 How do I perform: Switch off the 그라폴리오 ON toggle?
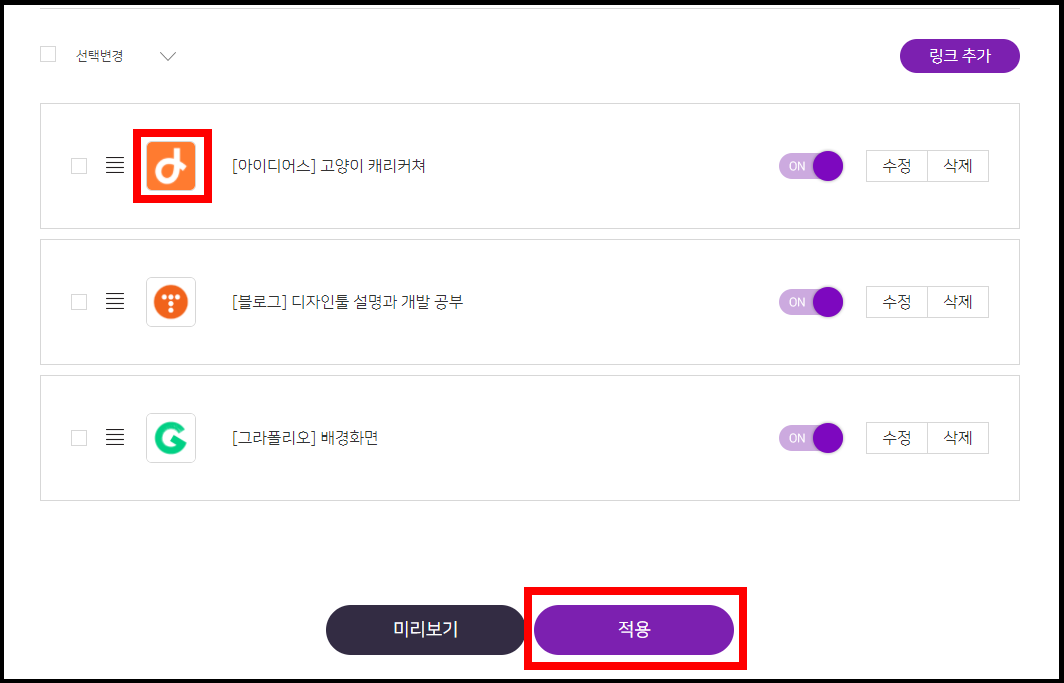pos(811,437)
